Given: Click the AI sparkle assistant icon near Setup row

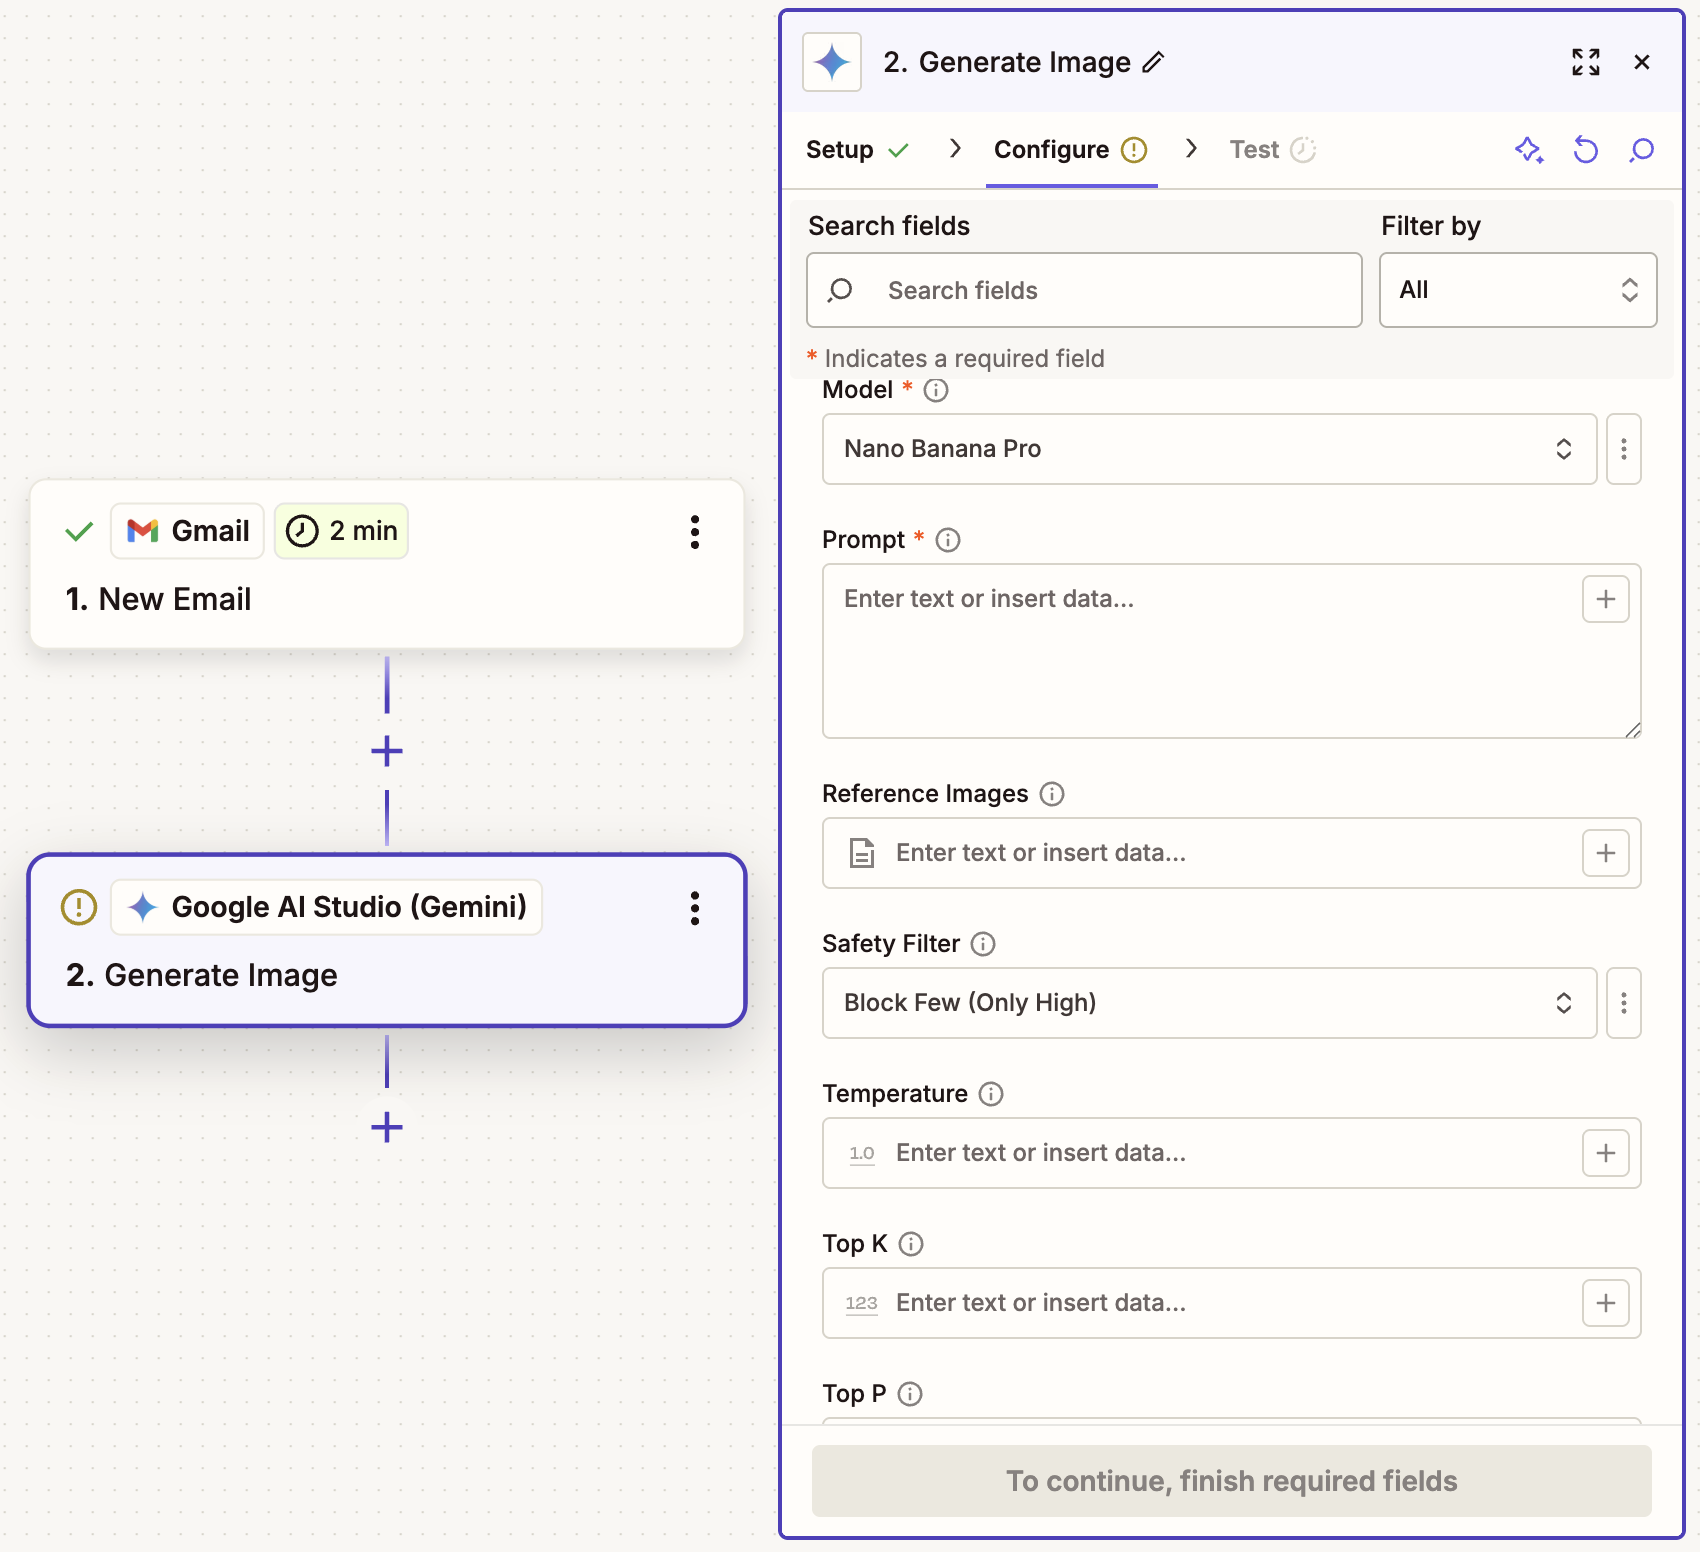Looking at the screenshot, I should pos(1528,150).
